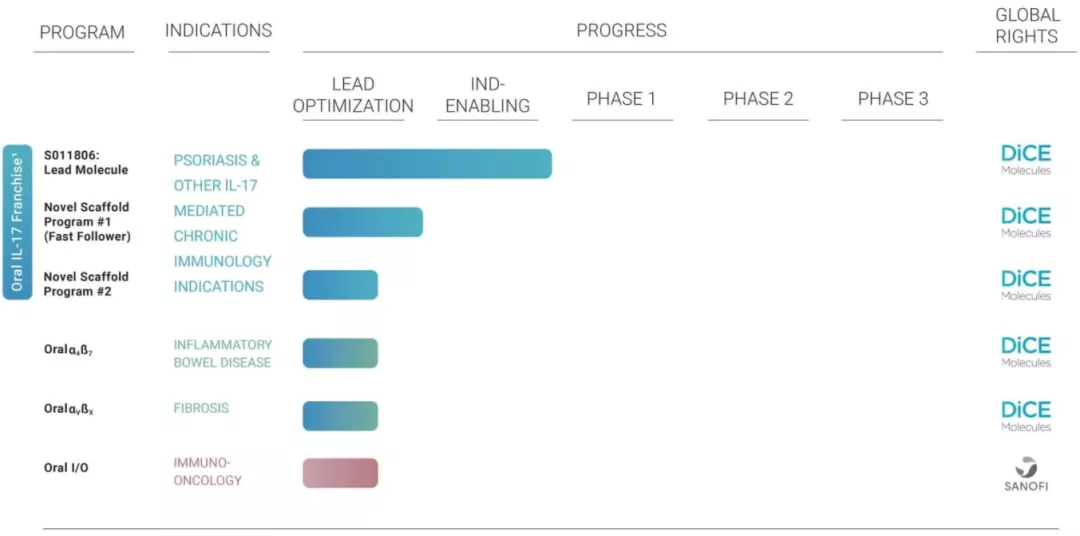Click the DiCE Molecules logo for Fibrosis row
The width and height of the screenshot is (1080, 536).
[1026, 416]
